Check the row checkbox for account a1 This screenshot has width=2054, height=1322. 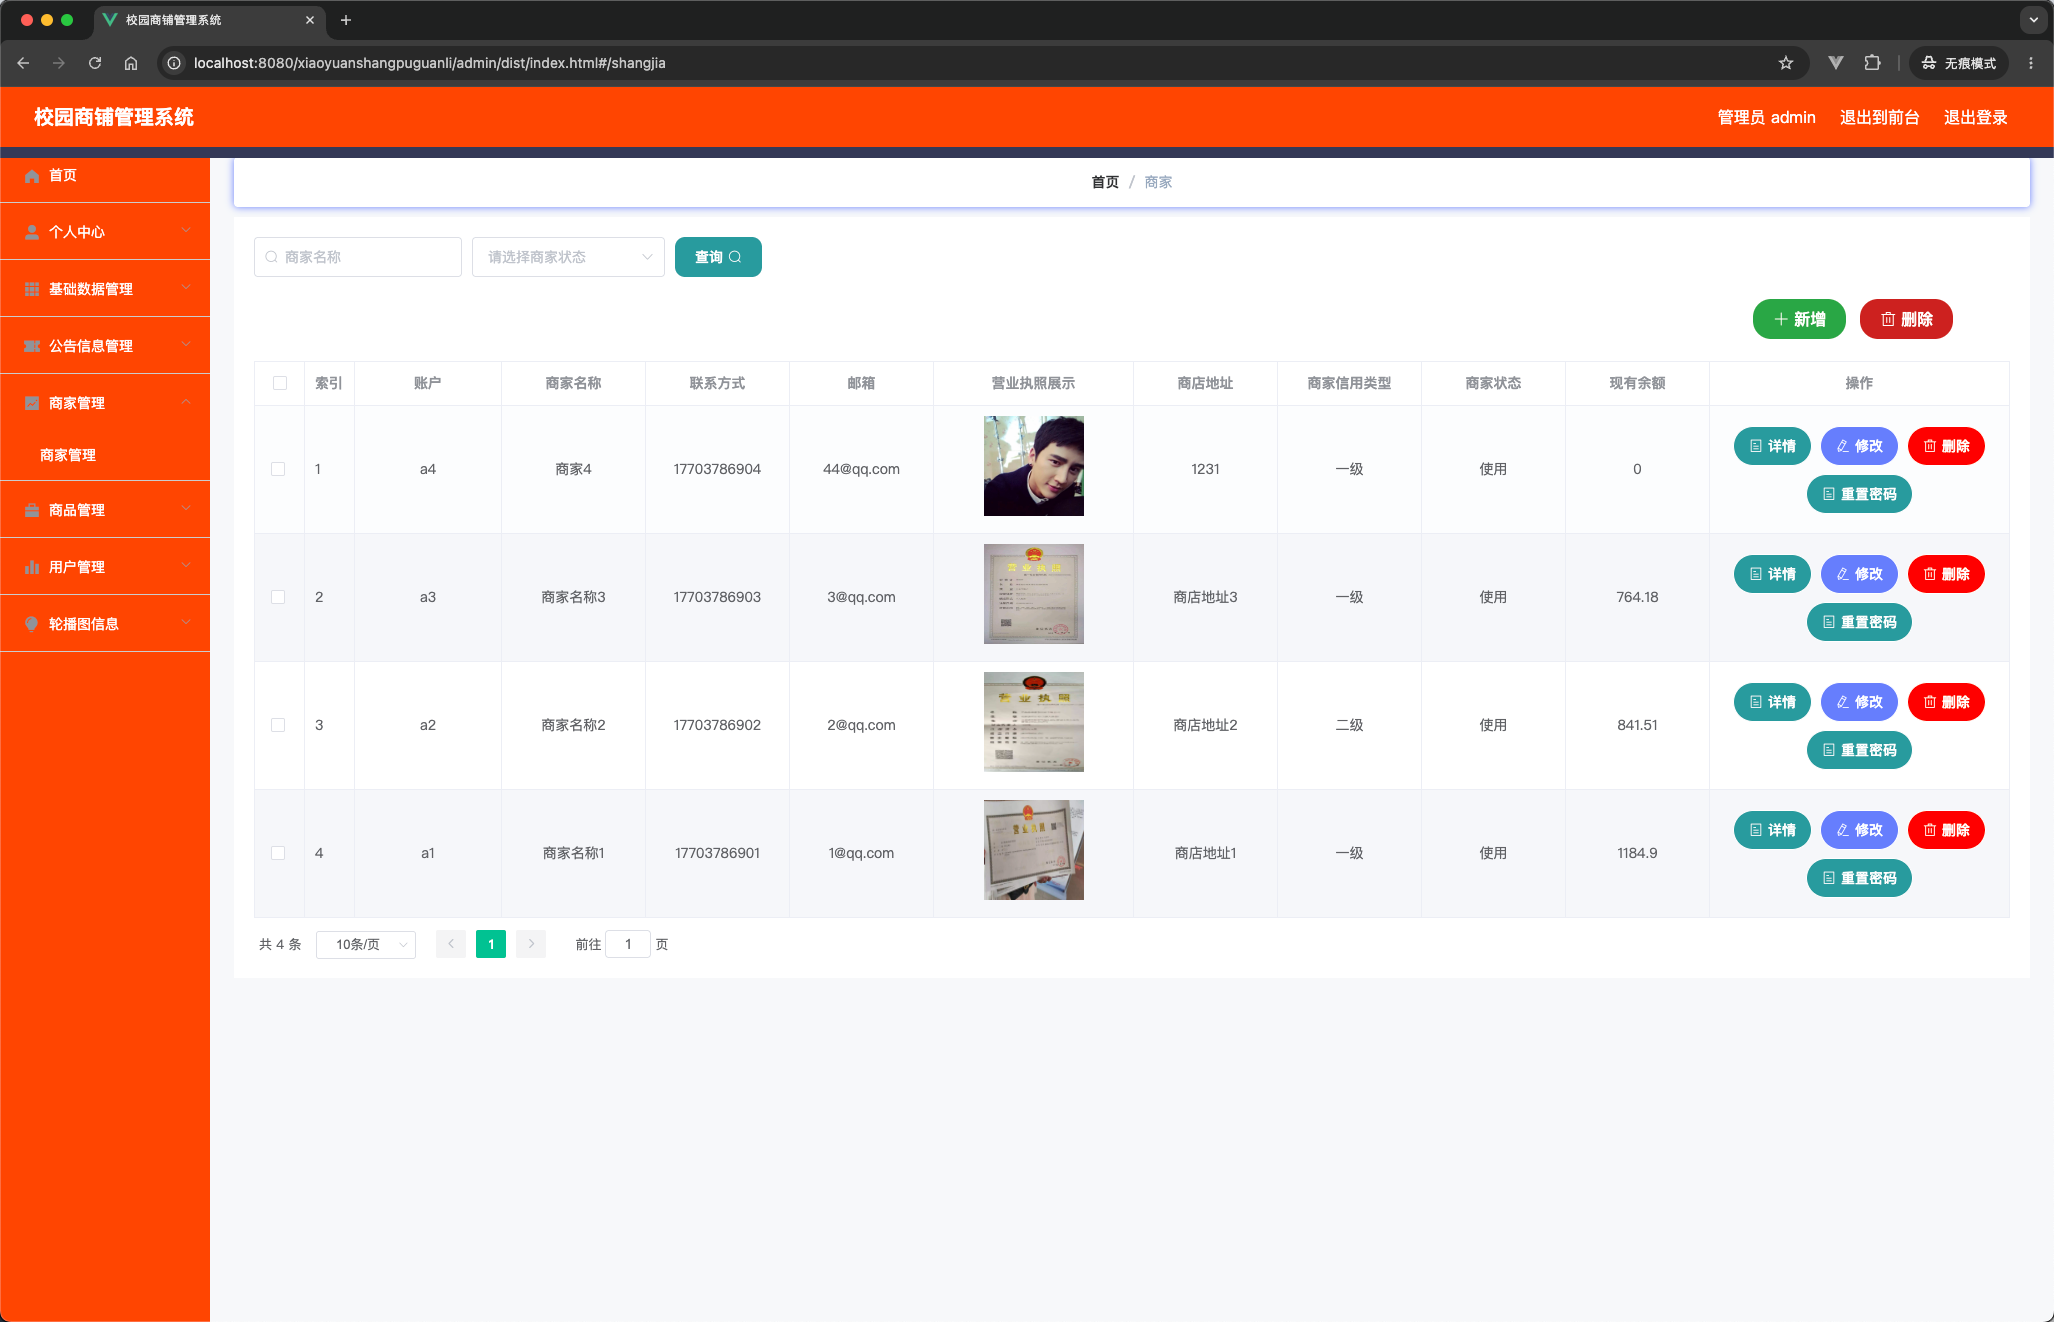tap(278, 853)
